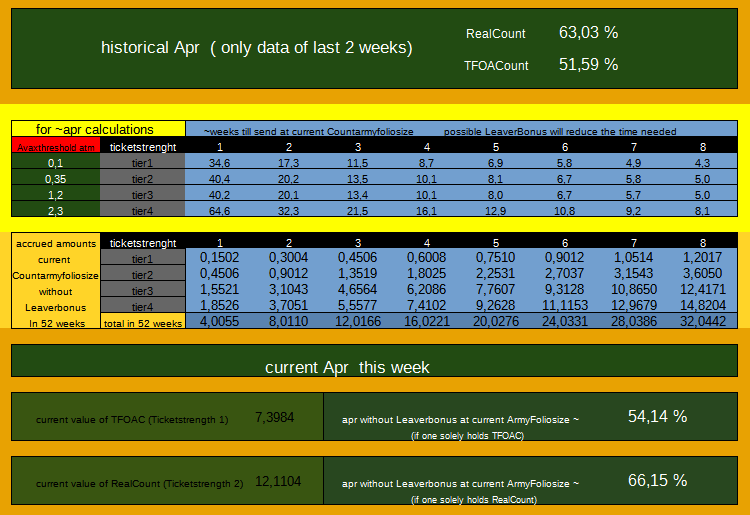Select the TFOACount 51,59 % value

[x=588, y=65]
